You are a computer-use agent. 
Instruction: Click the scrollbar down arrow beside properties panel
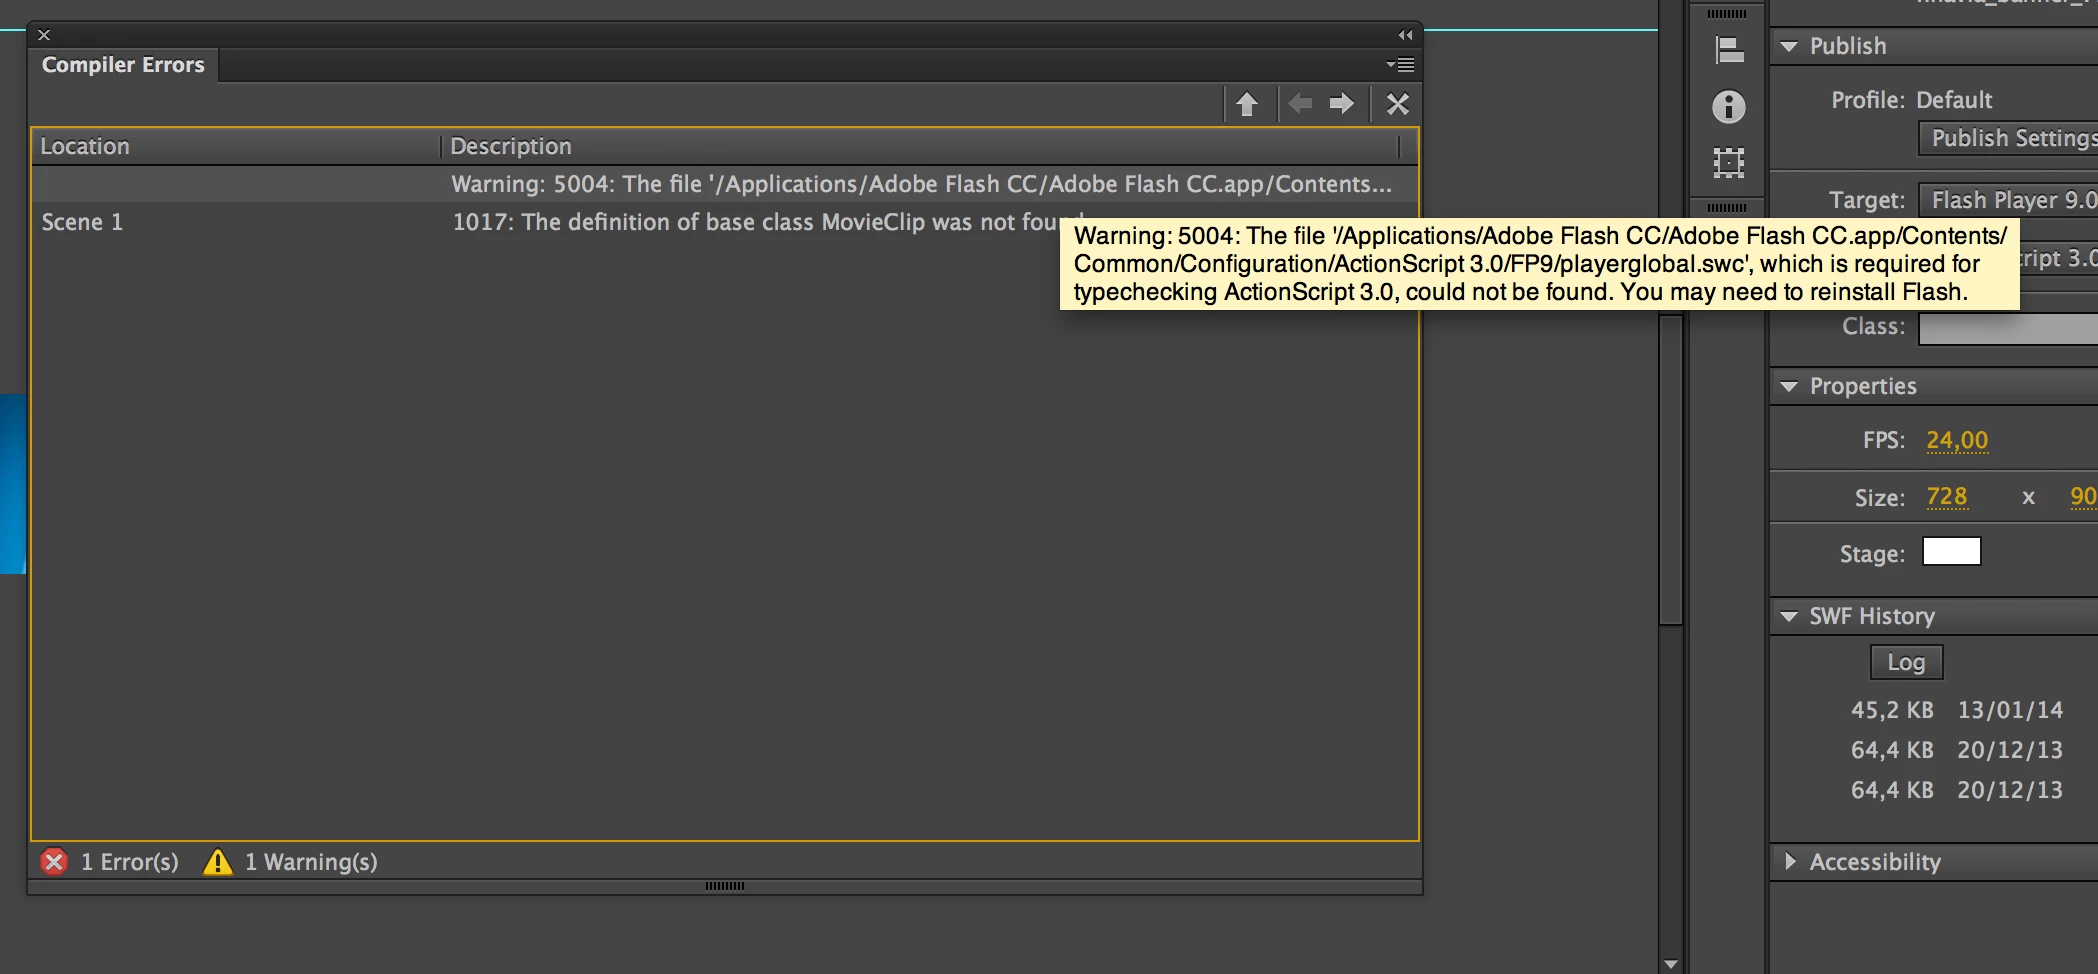pos(1671,965)
